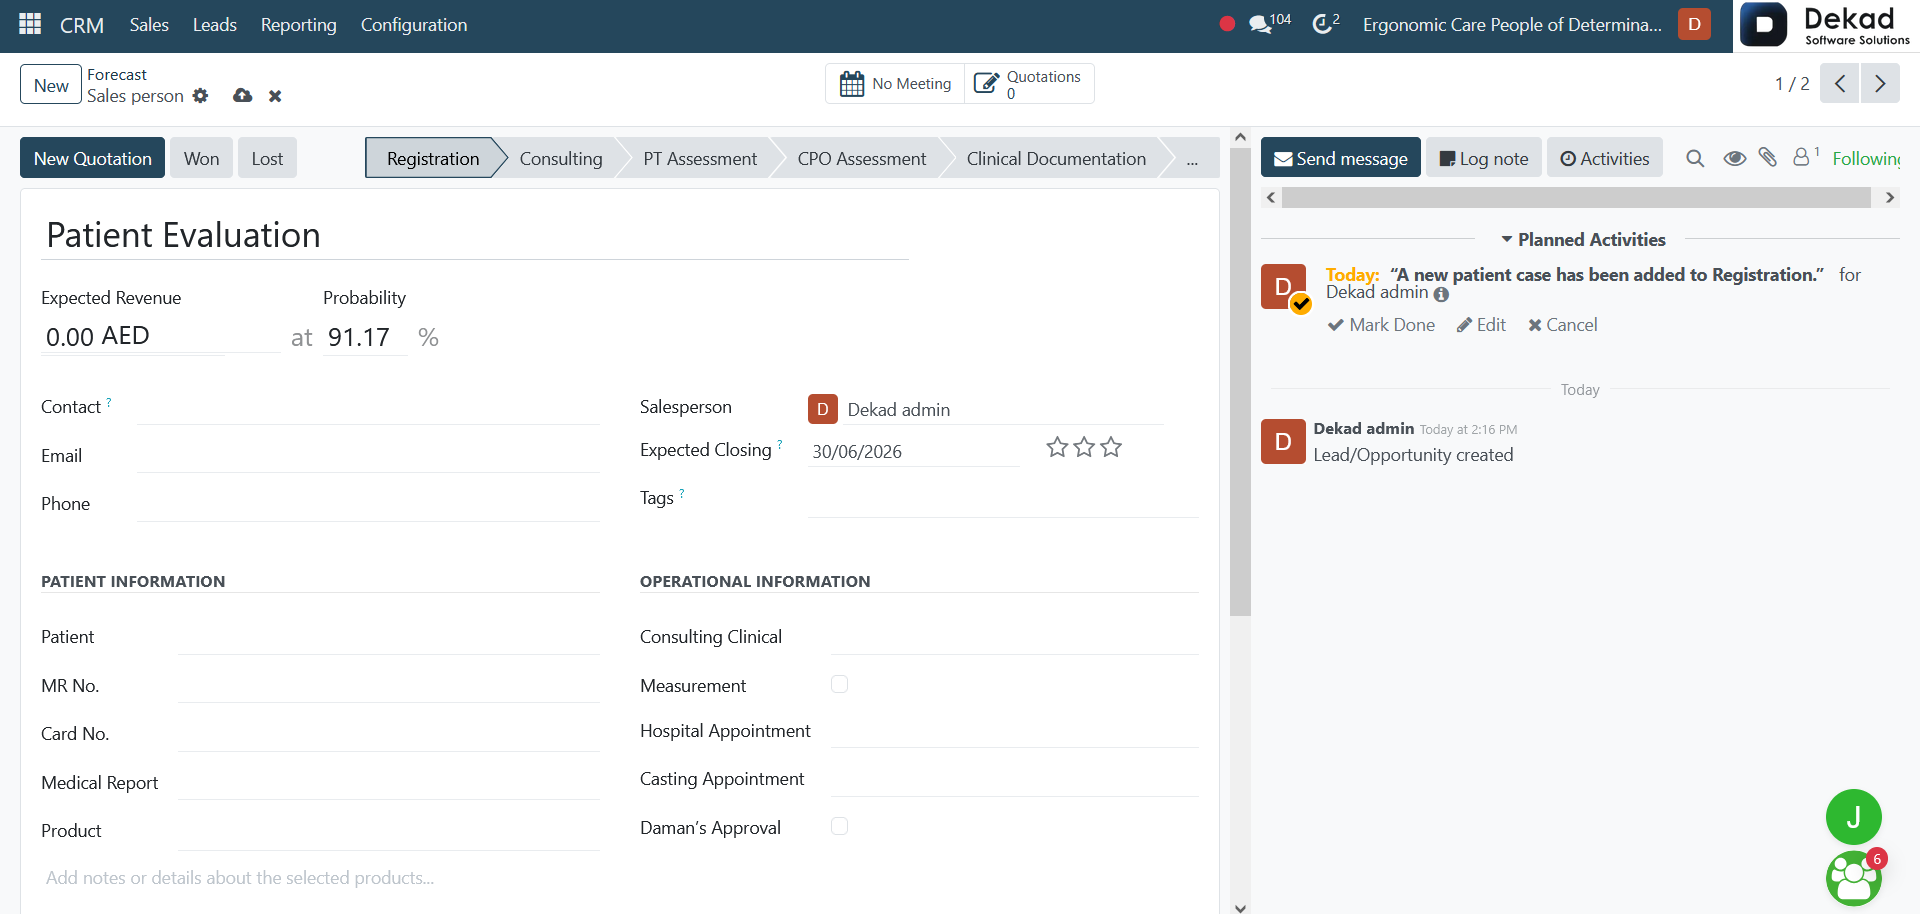Click the chatter horizontal scrollbar
The image size is (1920, 914).
pyautogui.click(x=1576, y=198)
